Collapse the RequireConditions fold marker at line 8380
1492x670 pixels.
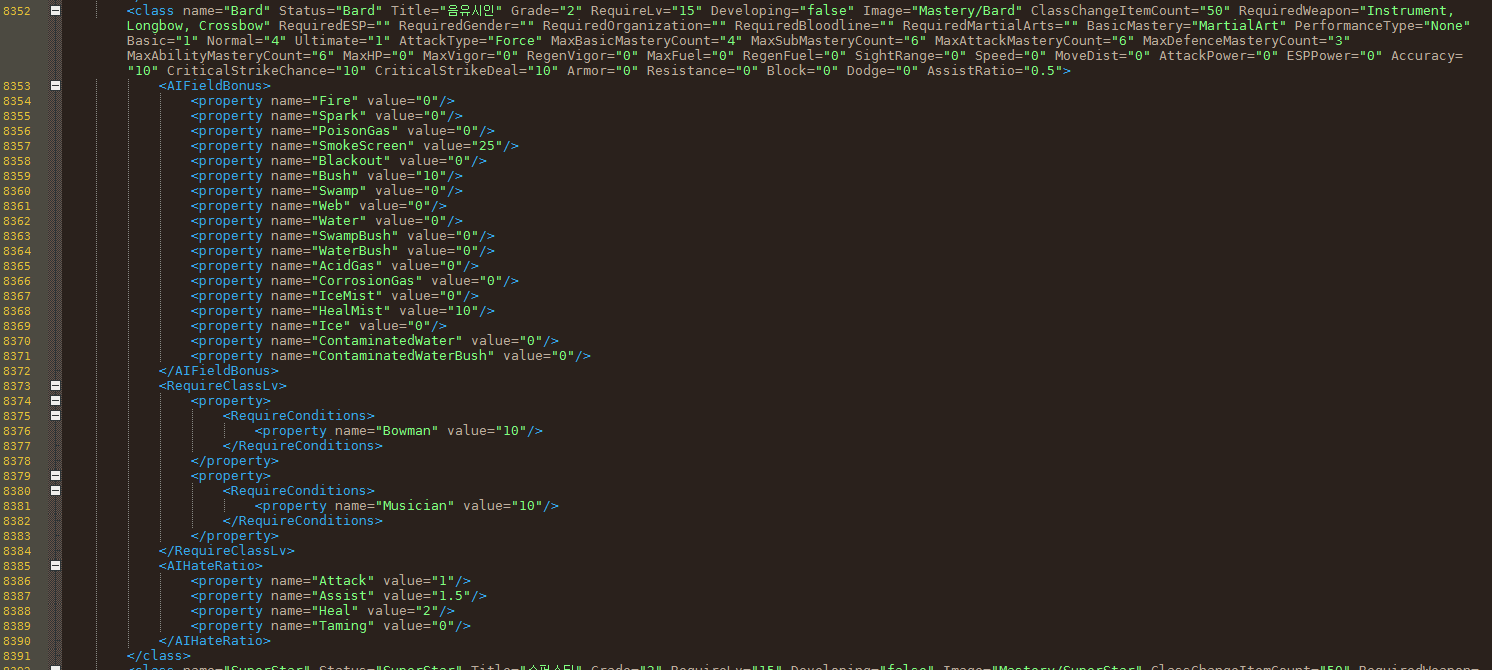[x=55, y=490]
